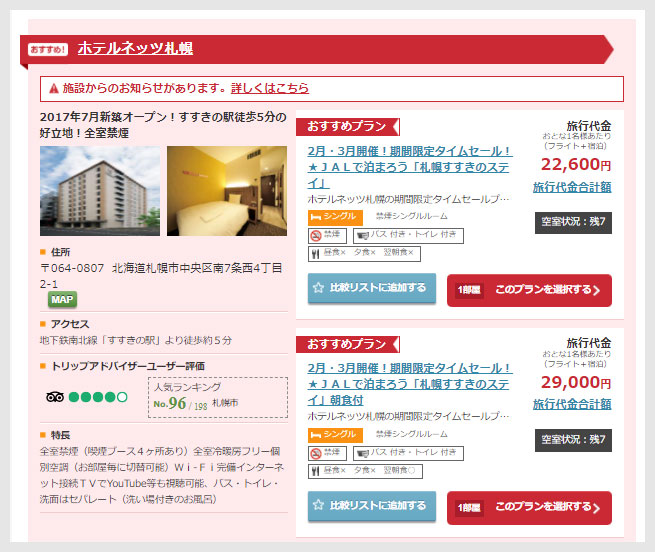The height and width of the screenshot is (552, 655).
Task: Click the meal fork-knife icon in second plan
Action: coord(315,471)
